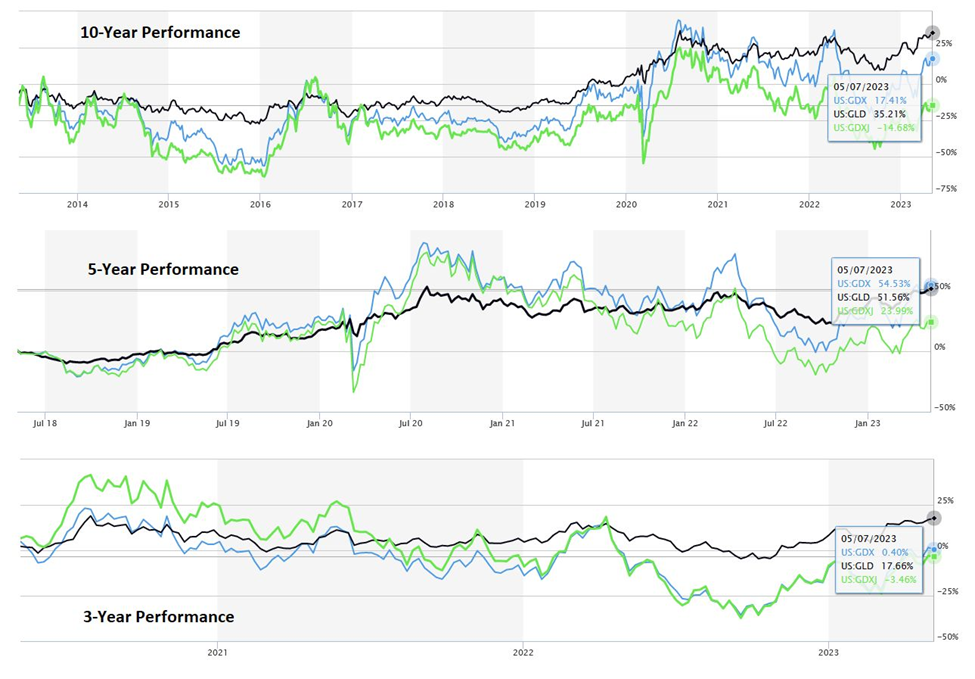The height and width of the screenshot is (679, 975).
Task: Click the 2020 label on 10-year axis
Action: (x=625, y=203)
